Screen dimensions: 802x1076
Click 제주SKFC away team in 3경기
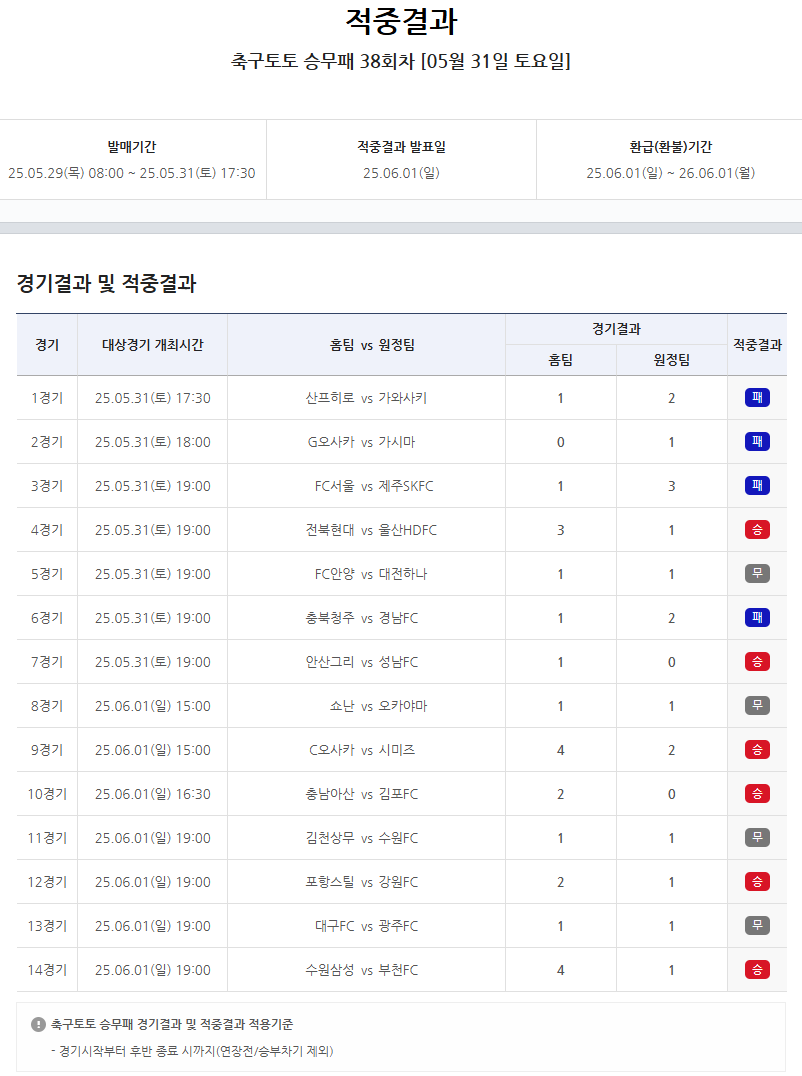pos(406,486)
